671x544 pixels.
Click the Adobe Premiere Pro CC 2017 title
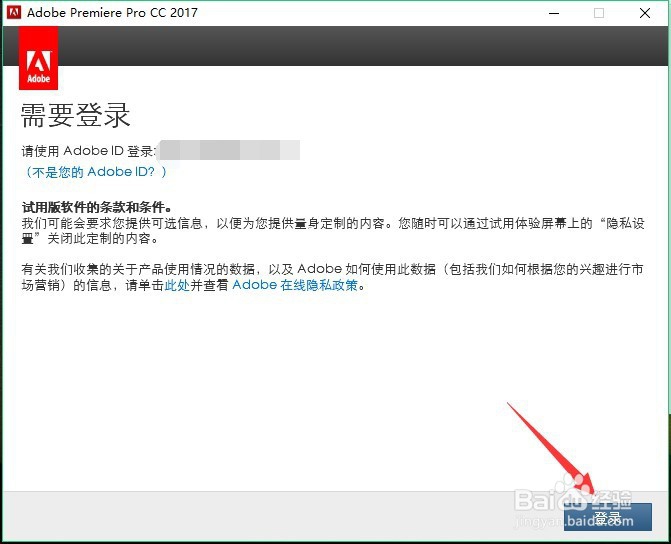pyautogui.click(x=112, y=12)
